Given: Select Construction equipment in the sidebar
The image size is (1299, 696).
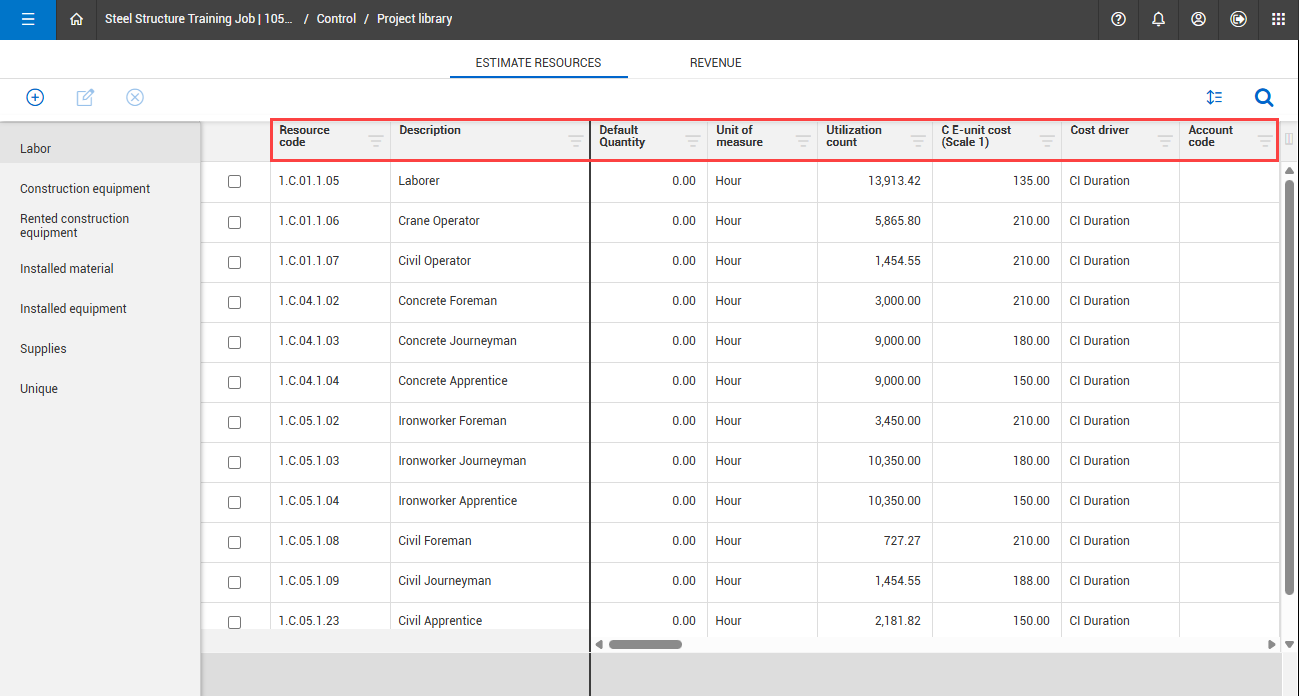Looking at the screenshot, I should [x=85, y=189].
